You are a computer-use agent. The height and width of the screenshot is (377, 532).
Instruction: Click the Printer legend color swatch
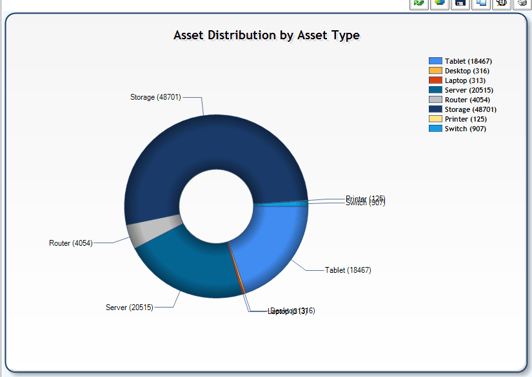click(x=435, y=119)
